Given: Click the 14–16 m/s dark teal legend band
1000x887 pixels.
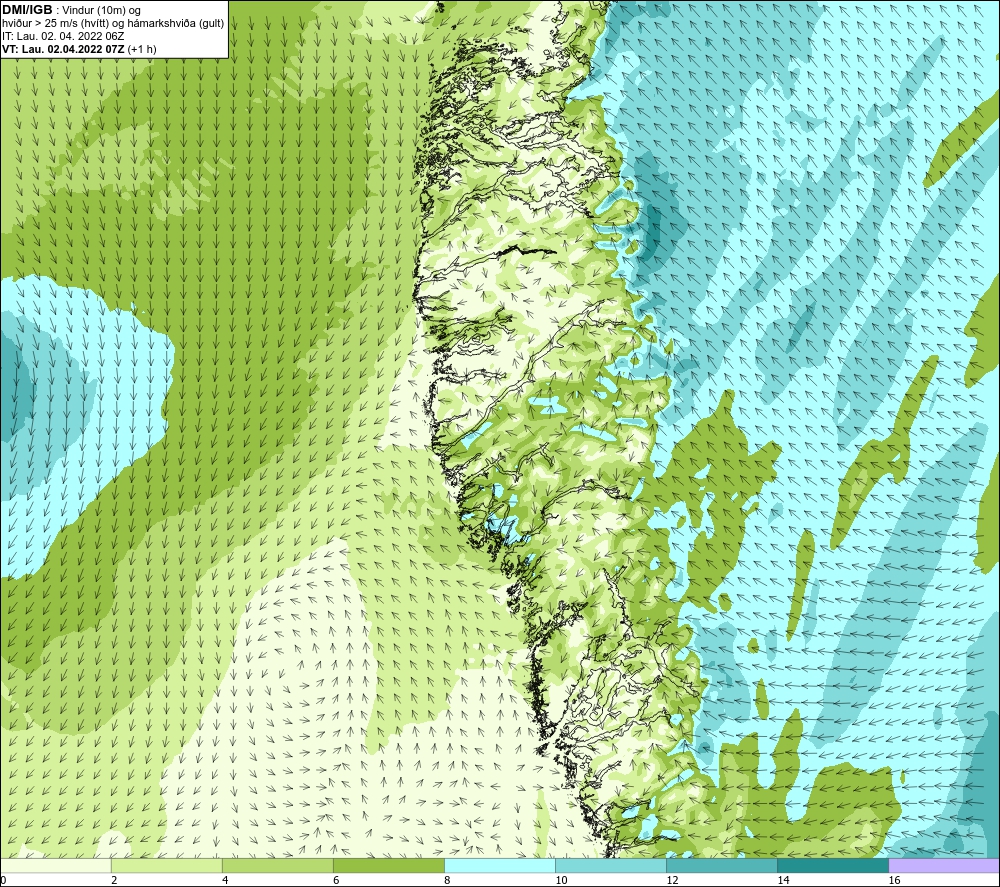Looking at the screenshot, I should 833,865.
